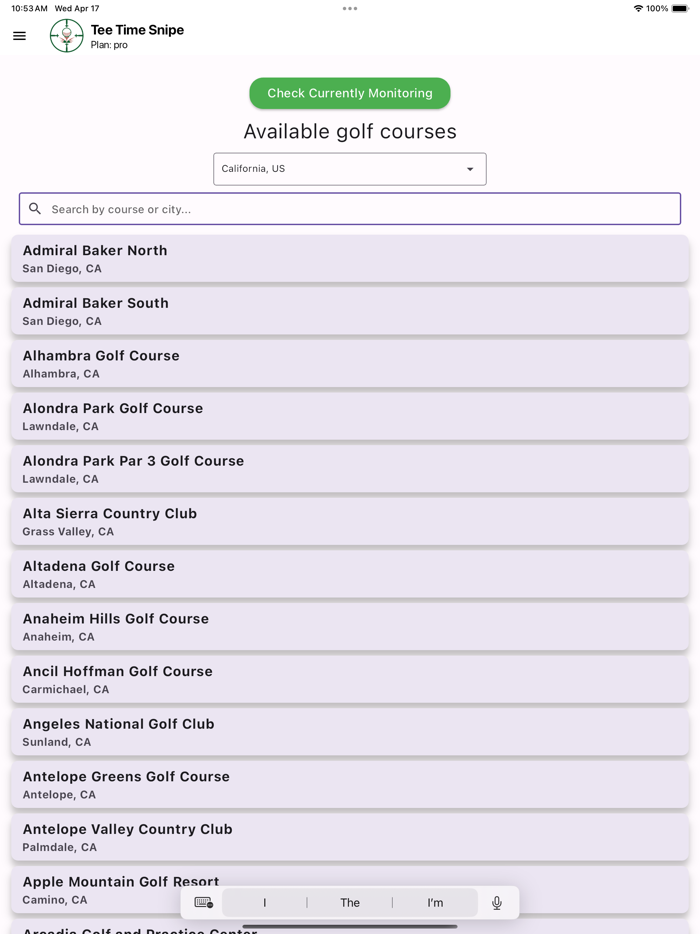Tap the battery indicator icon

click(x=681, y=8)
